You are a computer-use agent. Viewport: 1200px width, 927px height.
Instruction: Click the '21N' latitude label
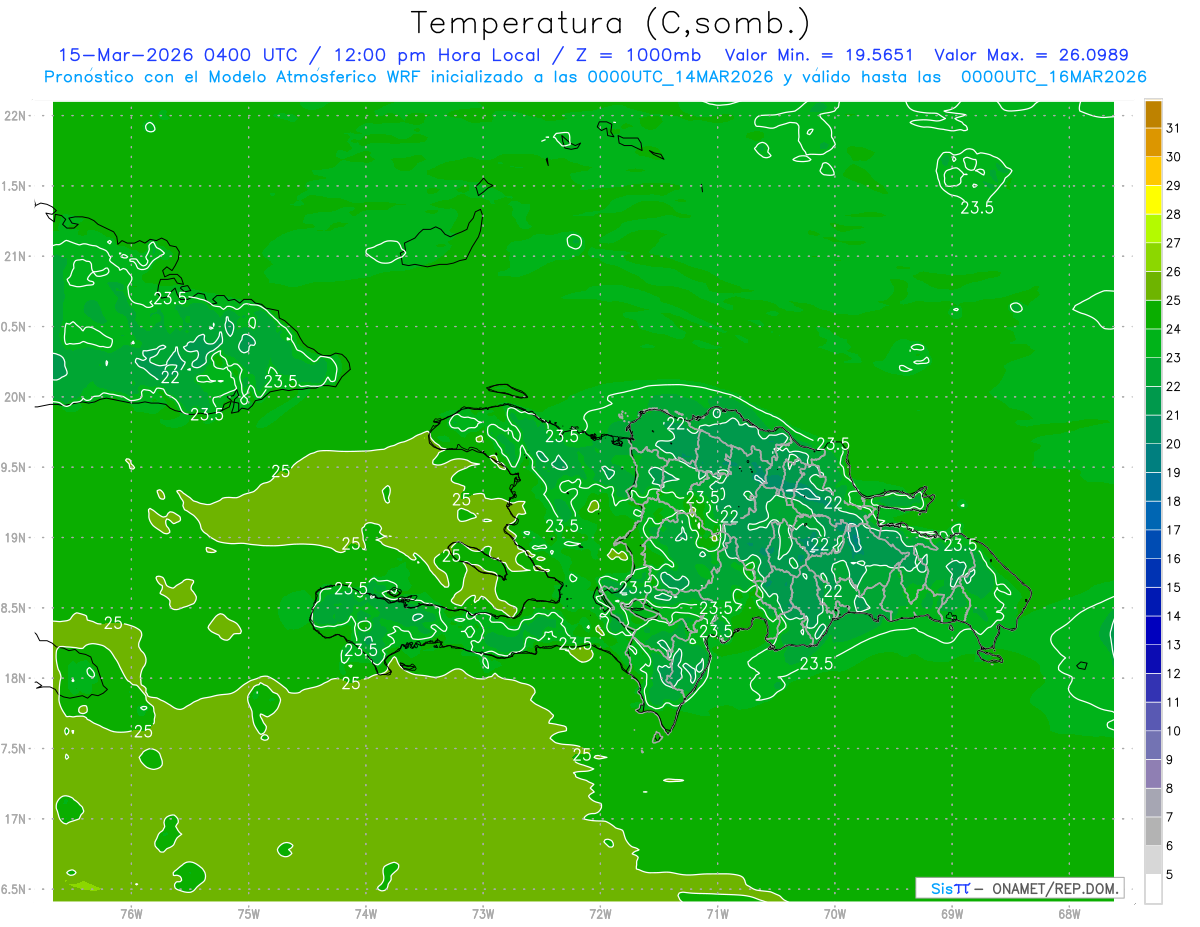click(x=16, y=256)
